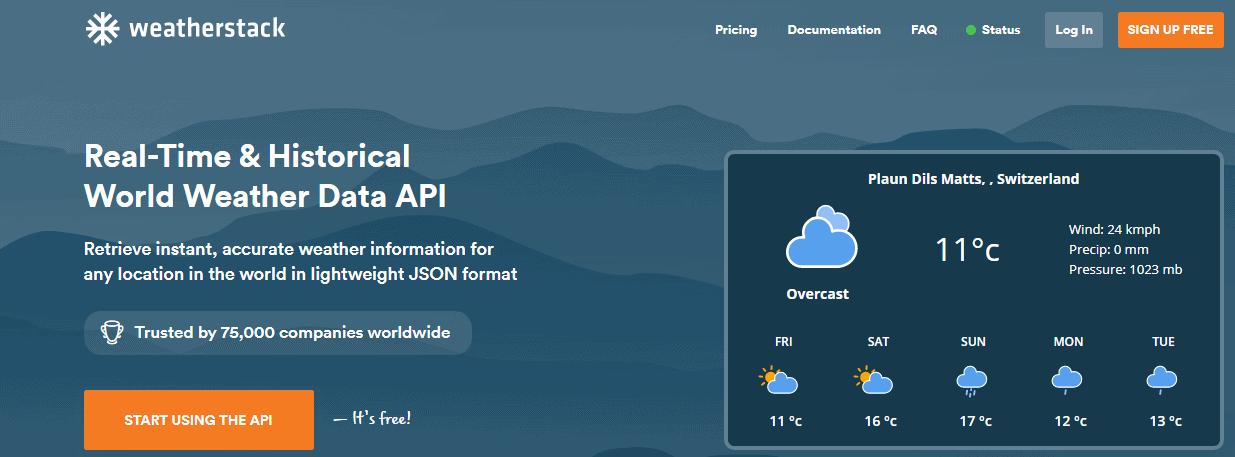Click the weatherstack brand name text
1235x457 pixels.
pyautogui.click(x=207, y=29)
